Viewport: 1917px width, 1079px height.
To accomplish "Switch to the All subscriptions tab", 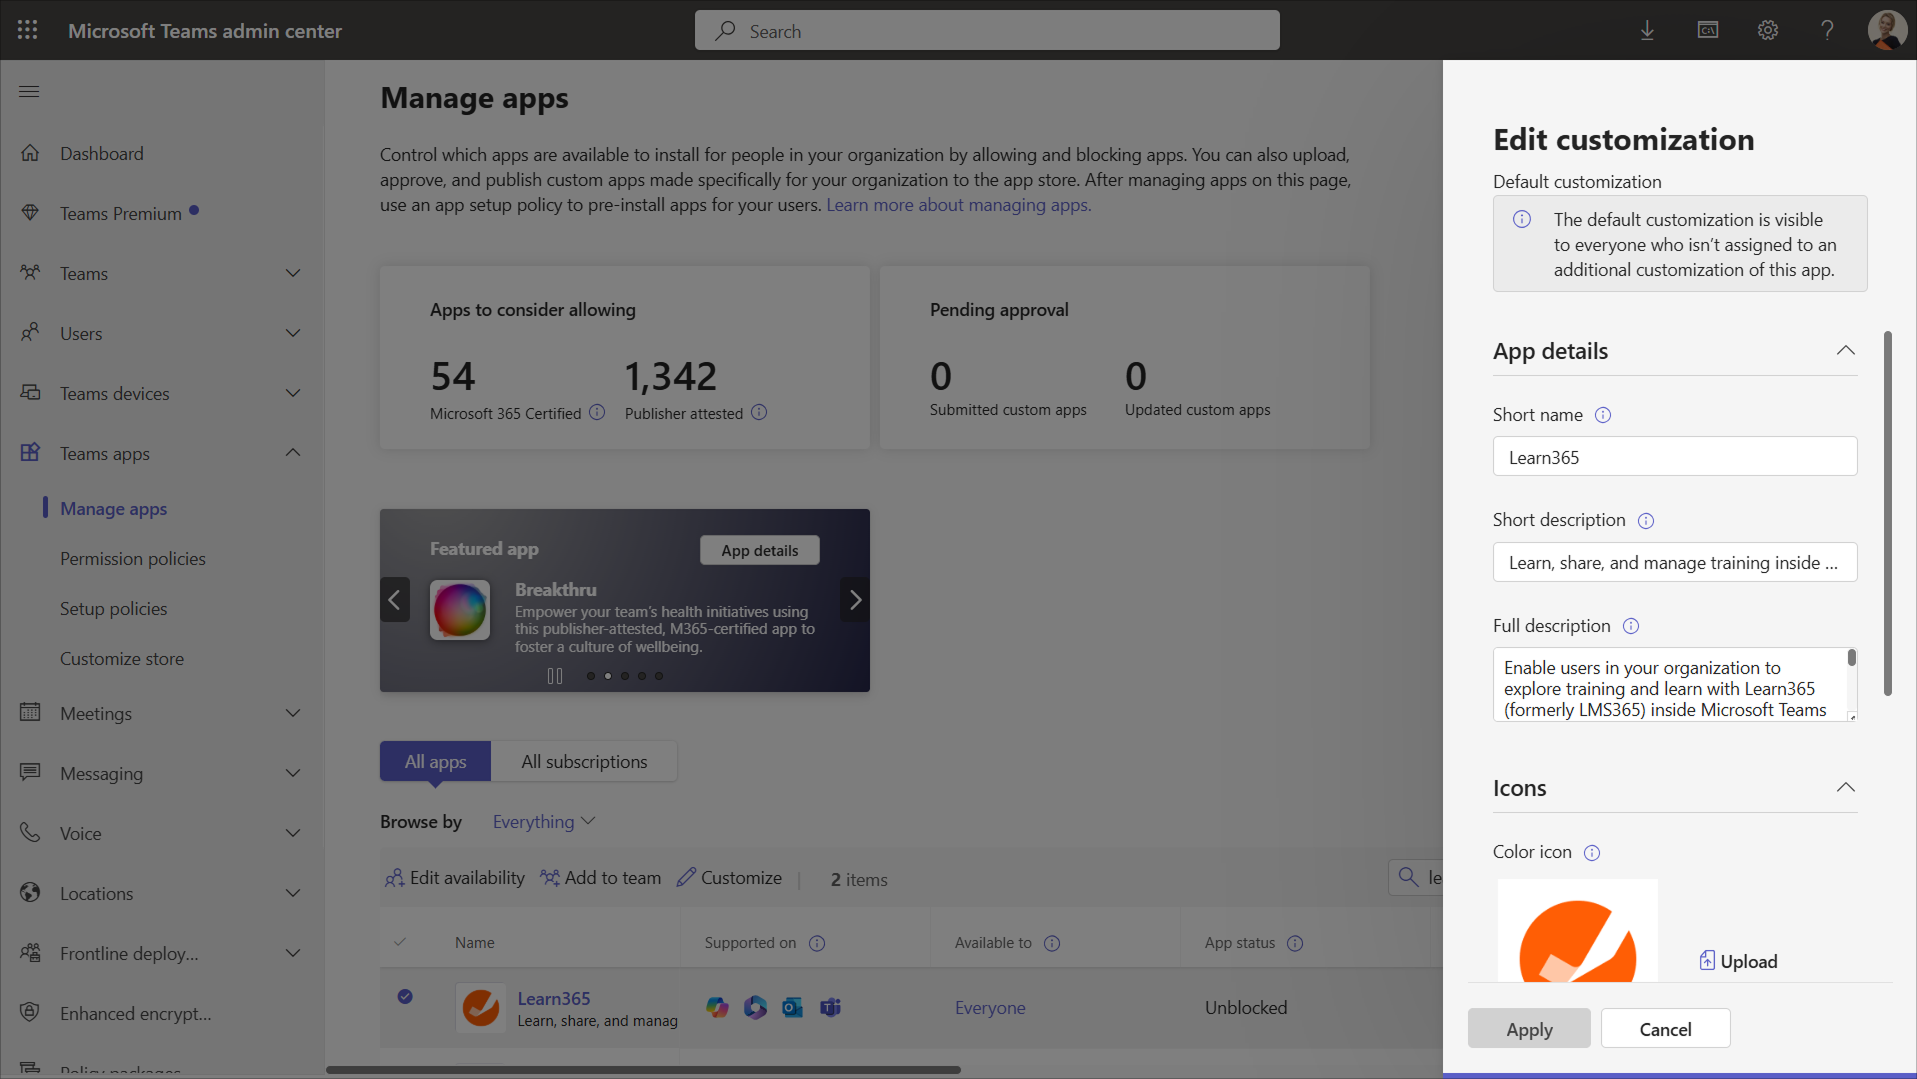I will pyautogui.click(x=584, y=761).
